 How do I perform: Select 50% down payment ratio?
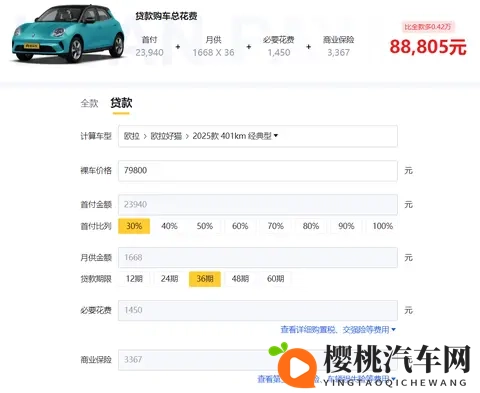pyautogui.click(x=205, y=226)
